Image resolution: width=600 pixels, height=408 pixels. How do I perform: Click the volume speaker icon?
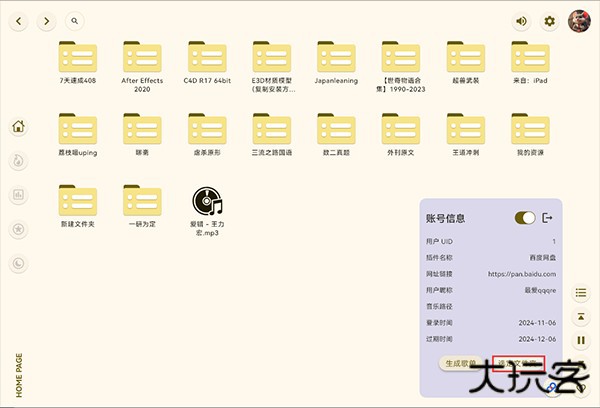click(x=521, y=21)
